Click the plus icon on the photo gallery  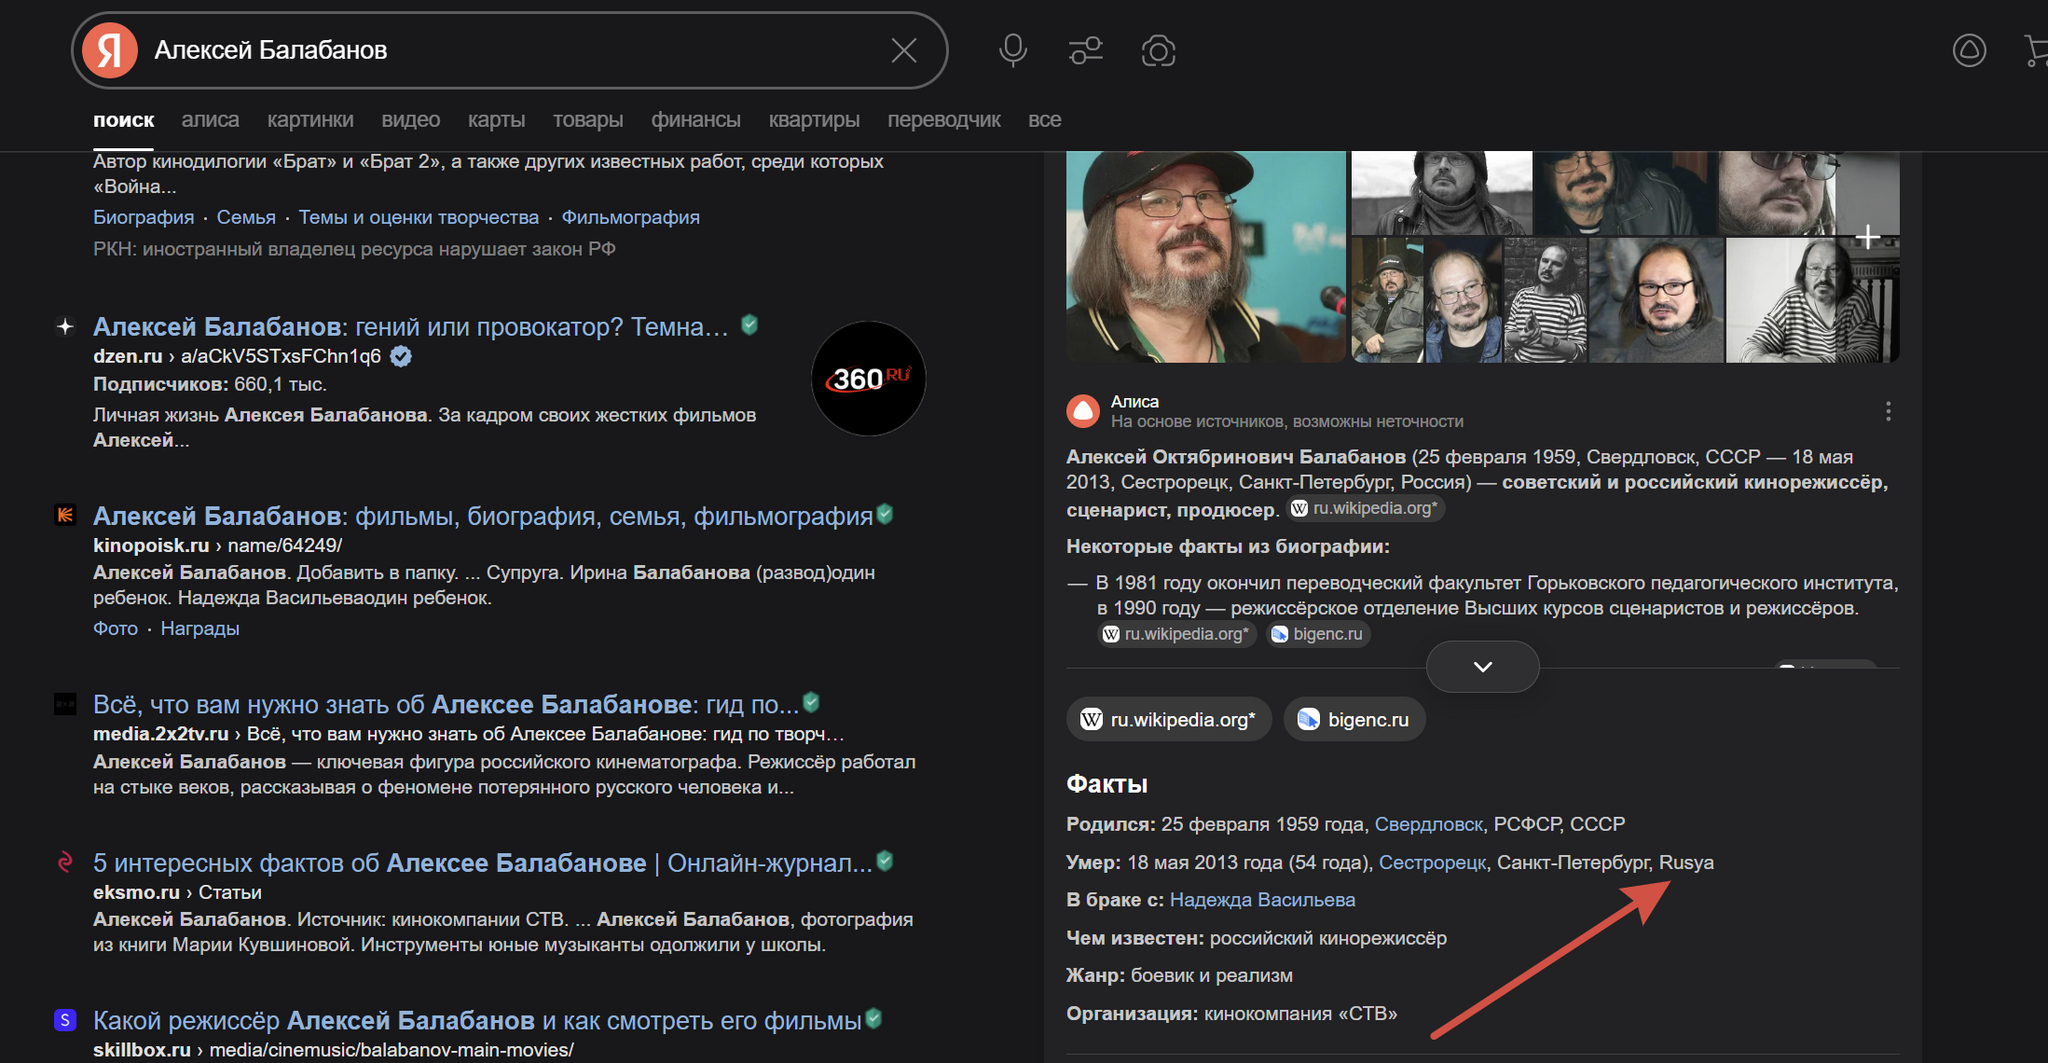coord(1868,237)
